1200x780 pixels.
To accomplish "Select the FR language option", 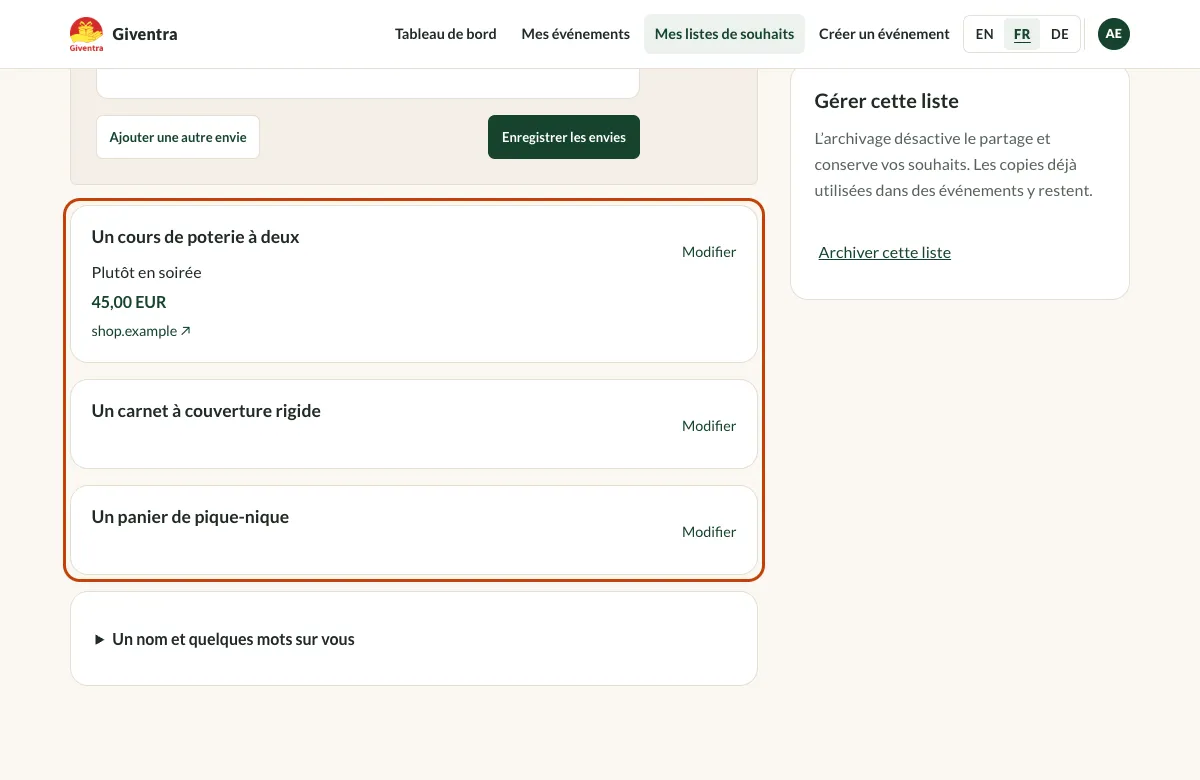I will (1022, 34).
